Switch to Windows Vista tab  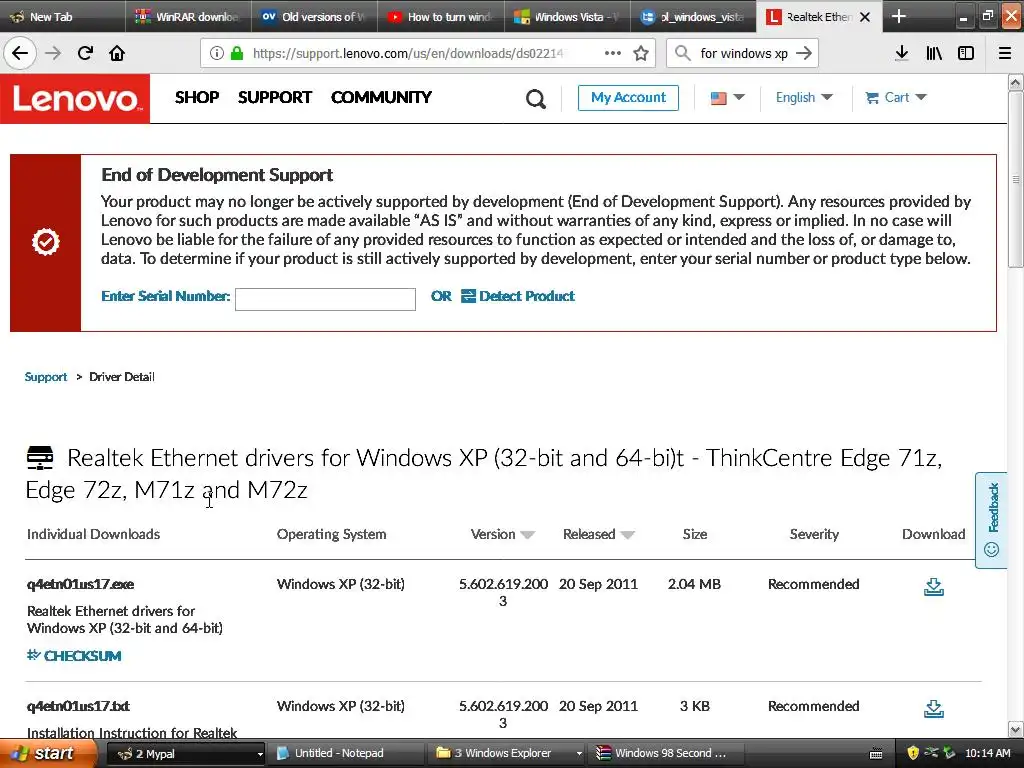[567, 16]
